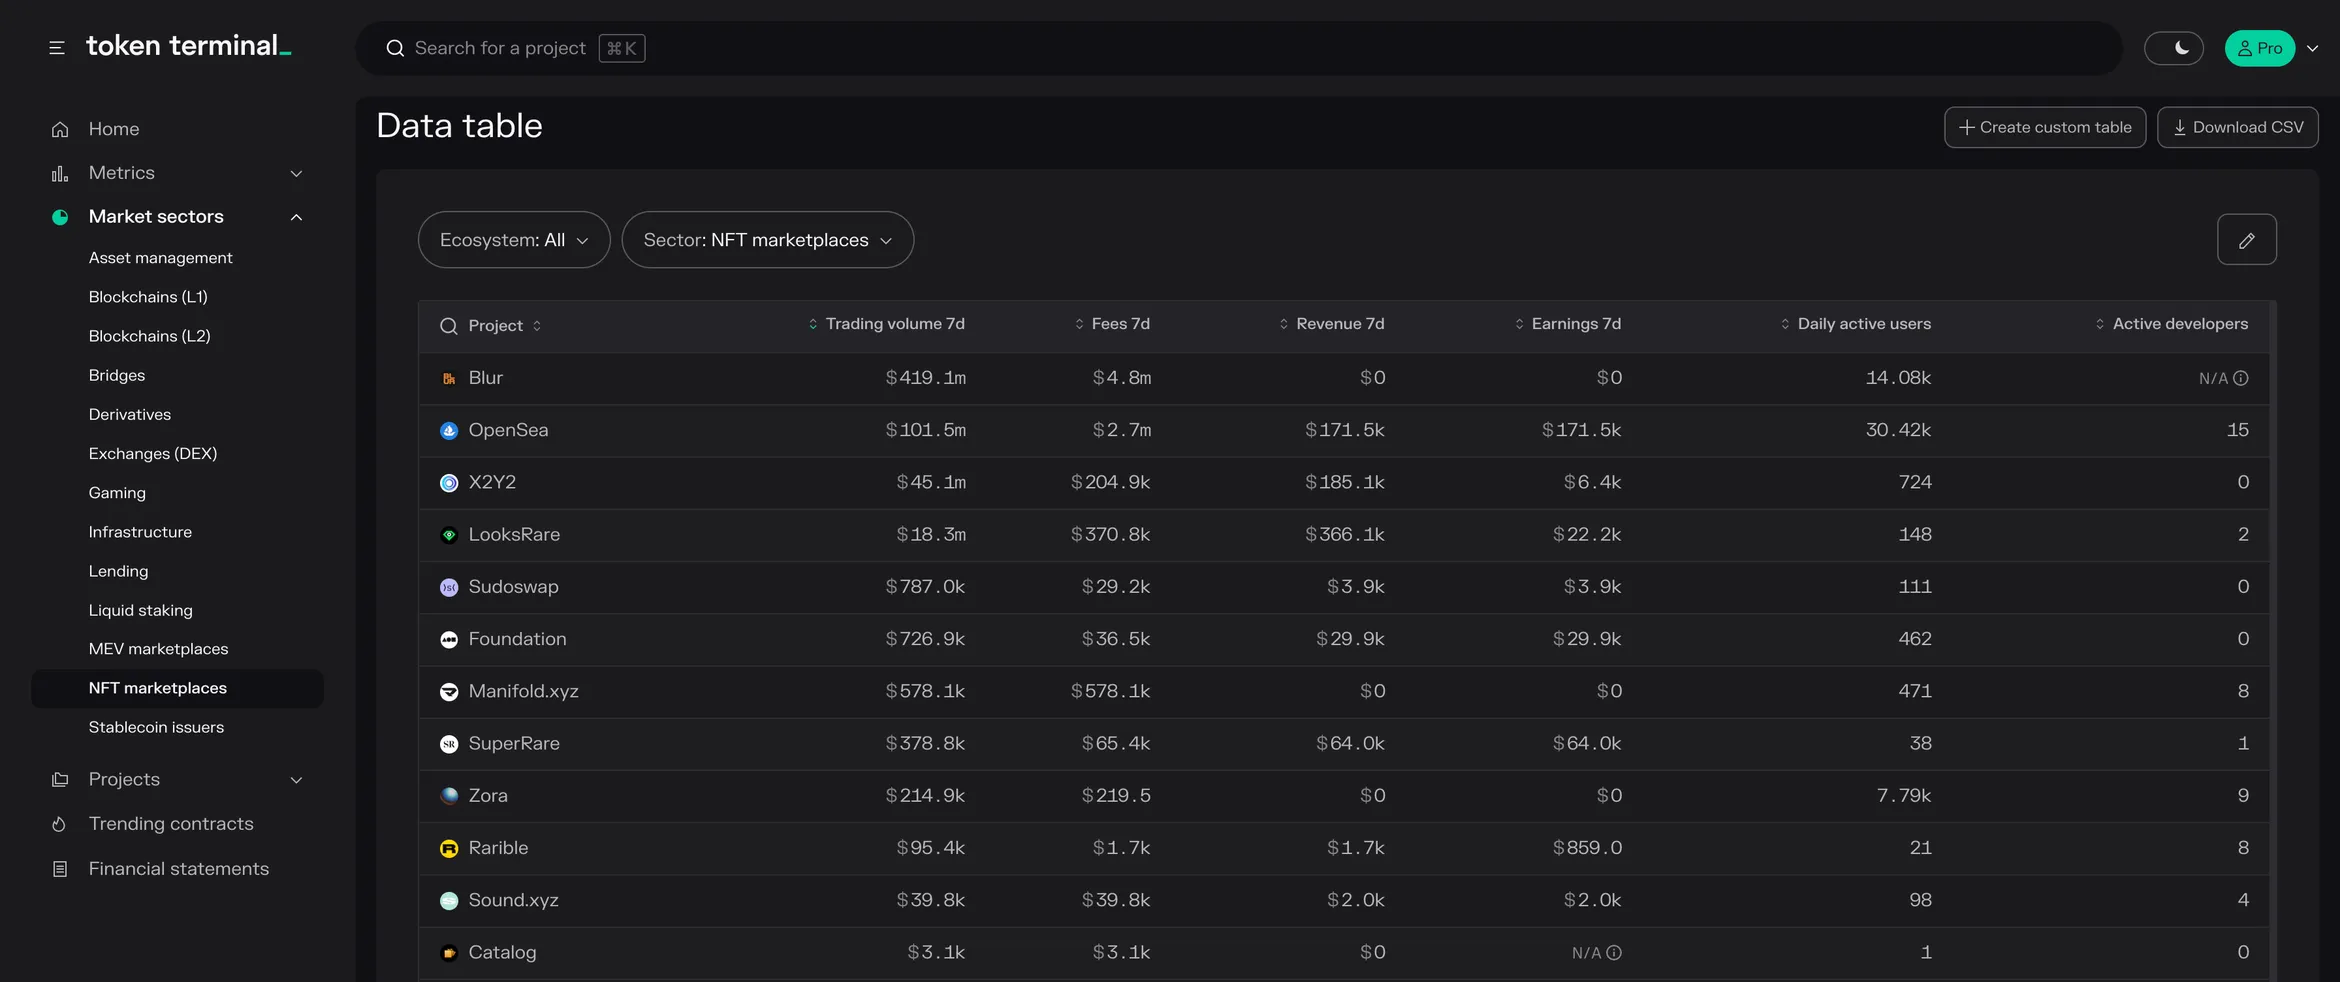This screenshot has width=2340, height=982.
Task: Click the token terminal logo
Action: (x=189, y=46)
